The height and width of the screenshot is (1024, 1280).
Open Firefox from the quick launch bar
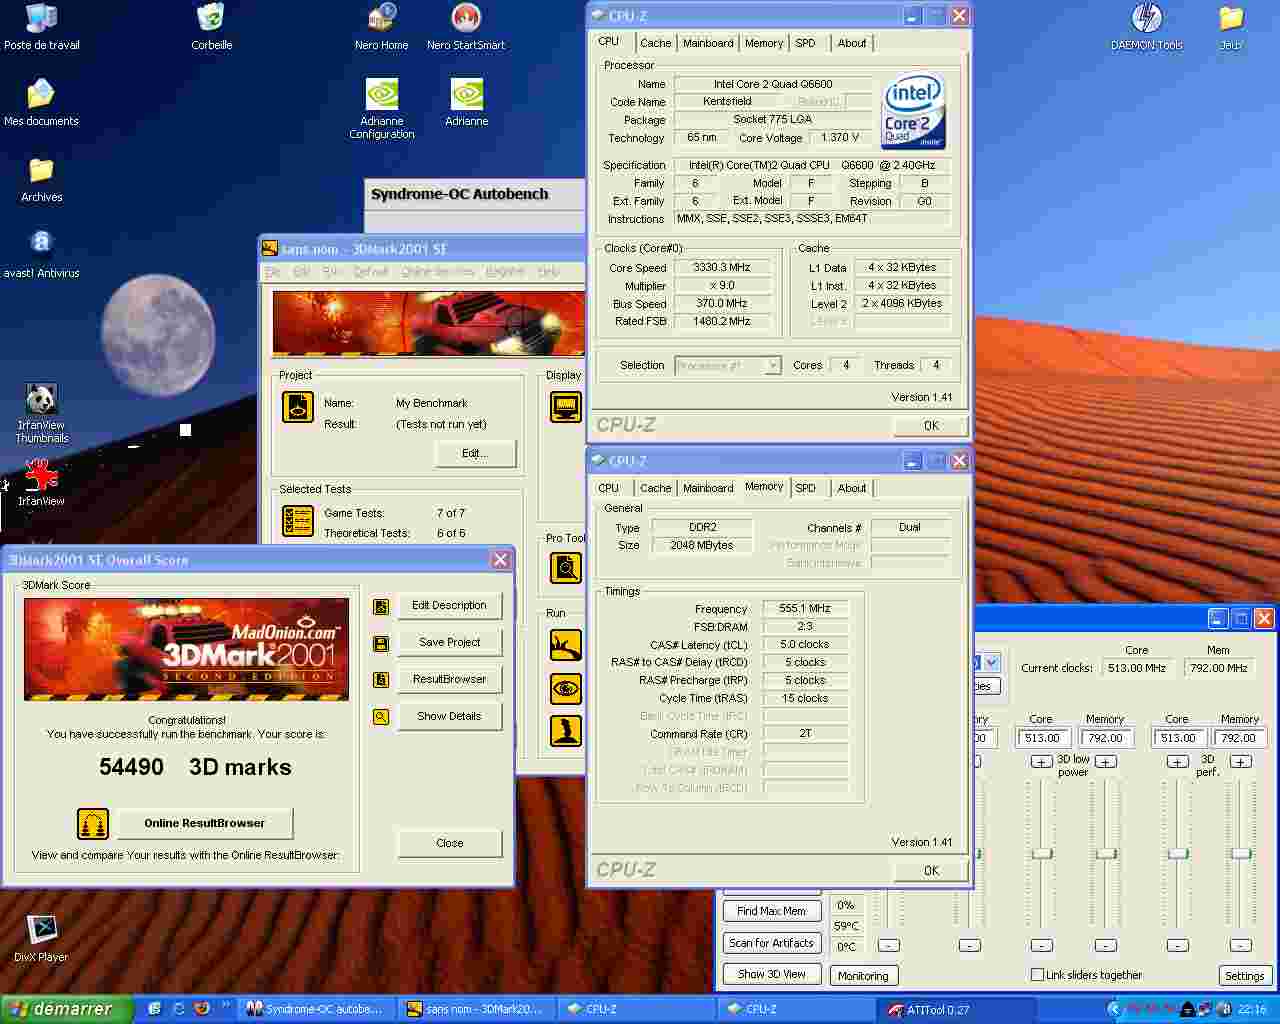tap(201, 1009)
